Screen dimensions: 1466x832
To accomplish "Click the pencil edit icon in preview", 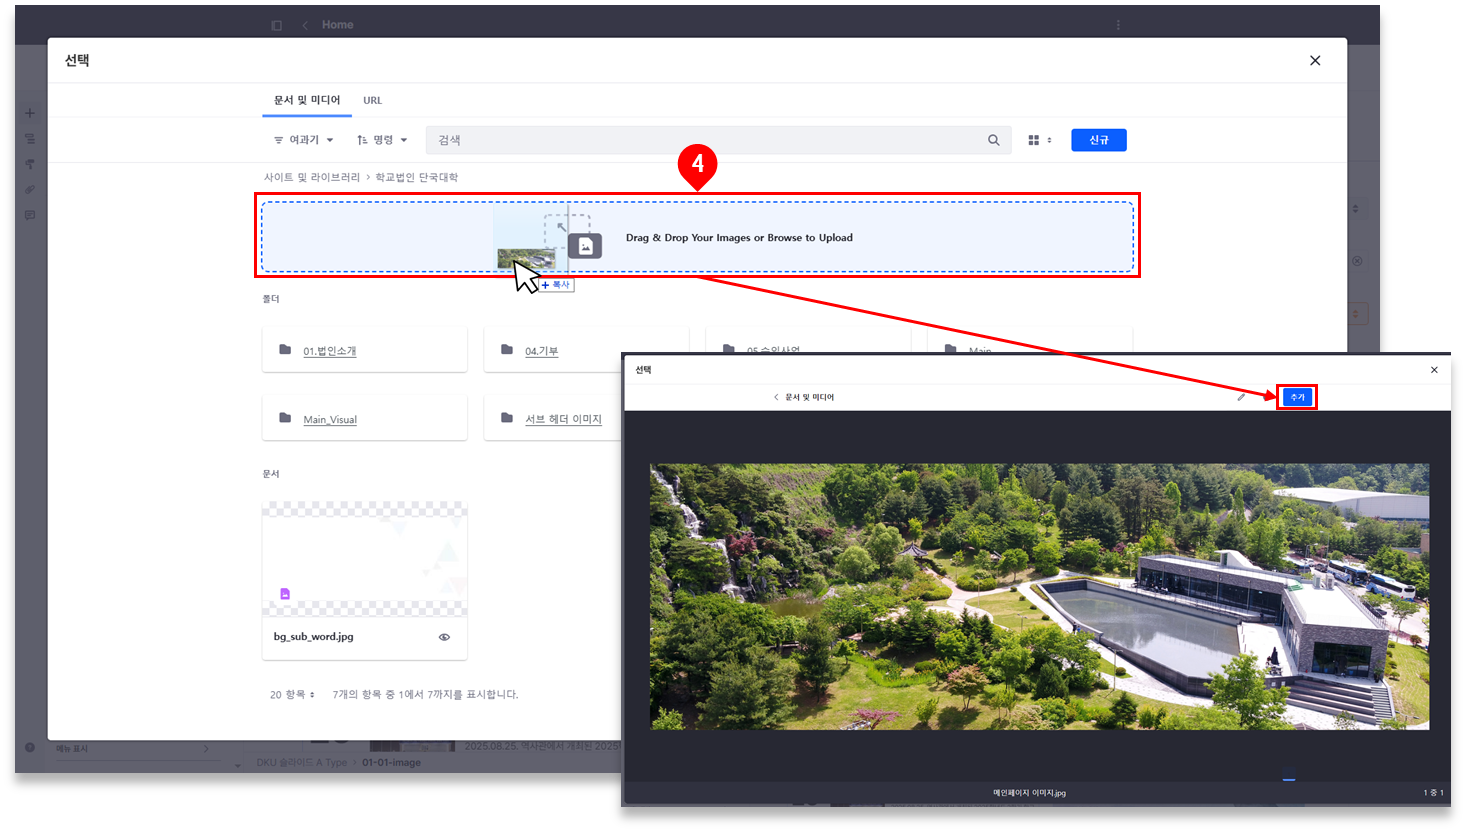I will [1241, 397].
